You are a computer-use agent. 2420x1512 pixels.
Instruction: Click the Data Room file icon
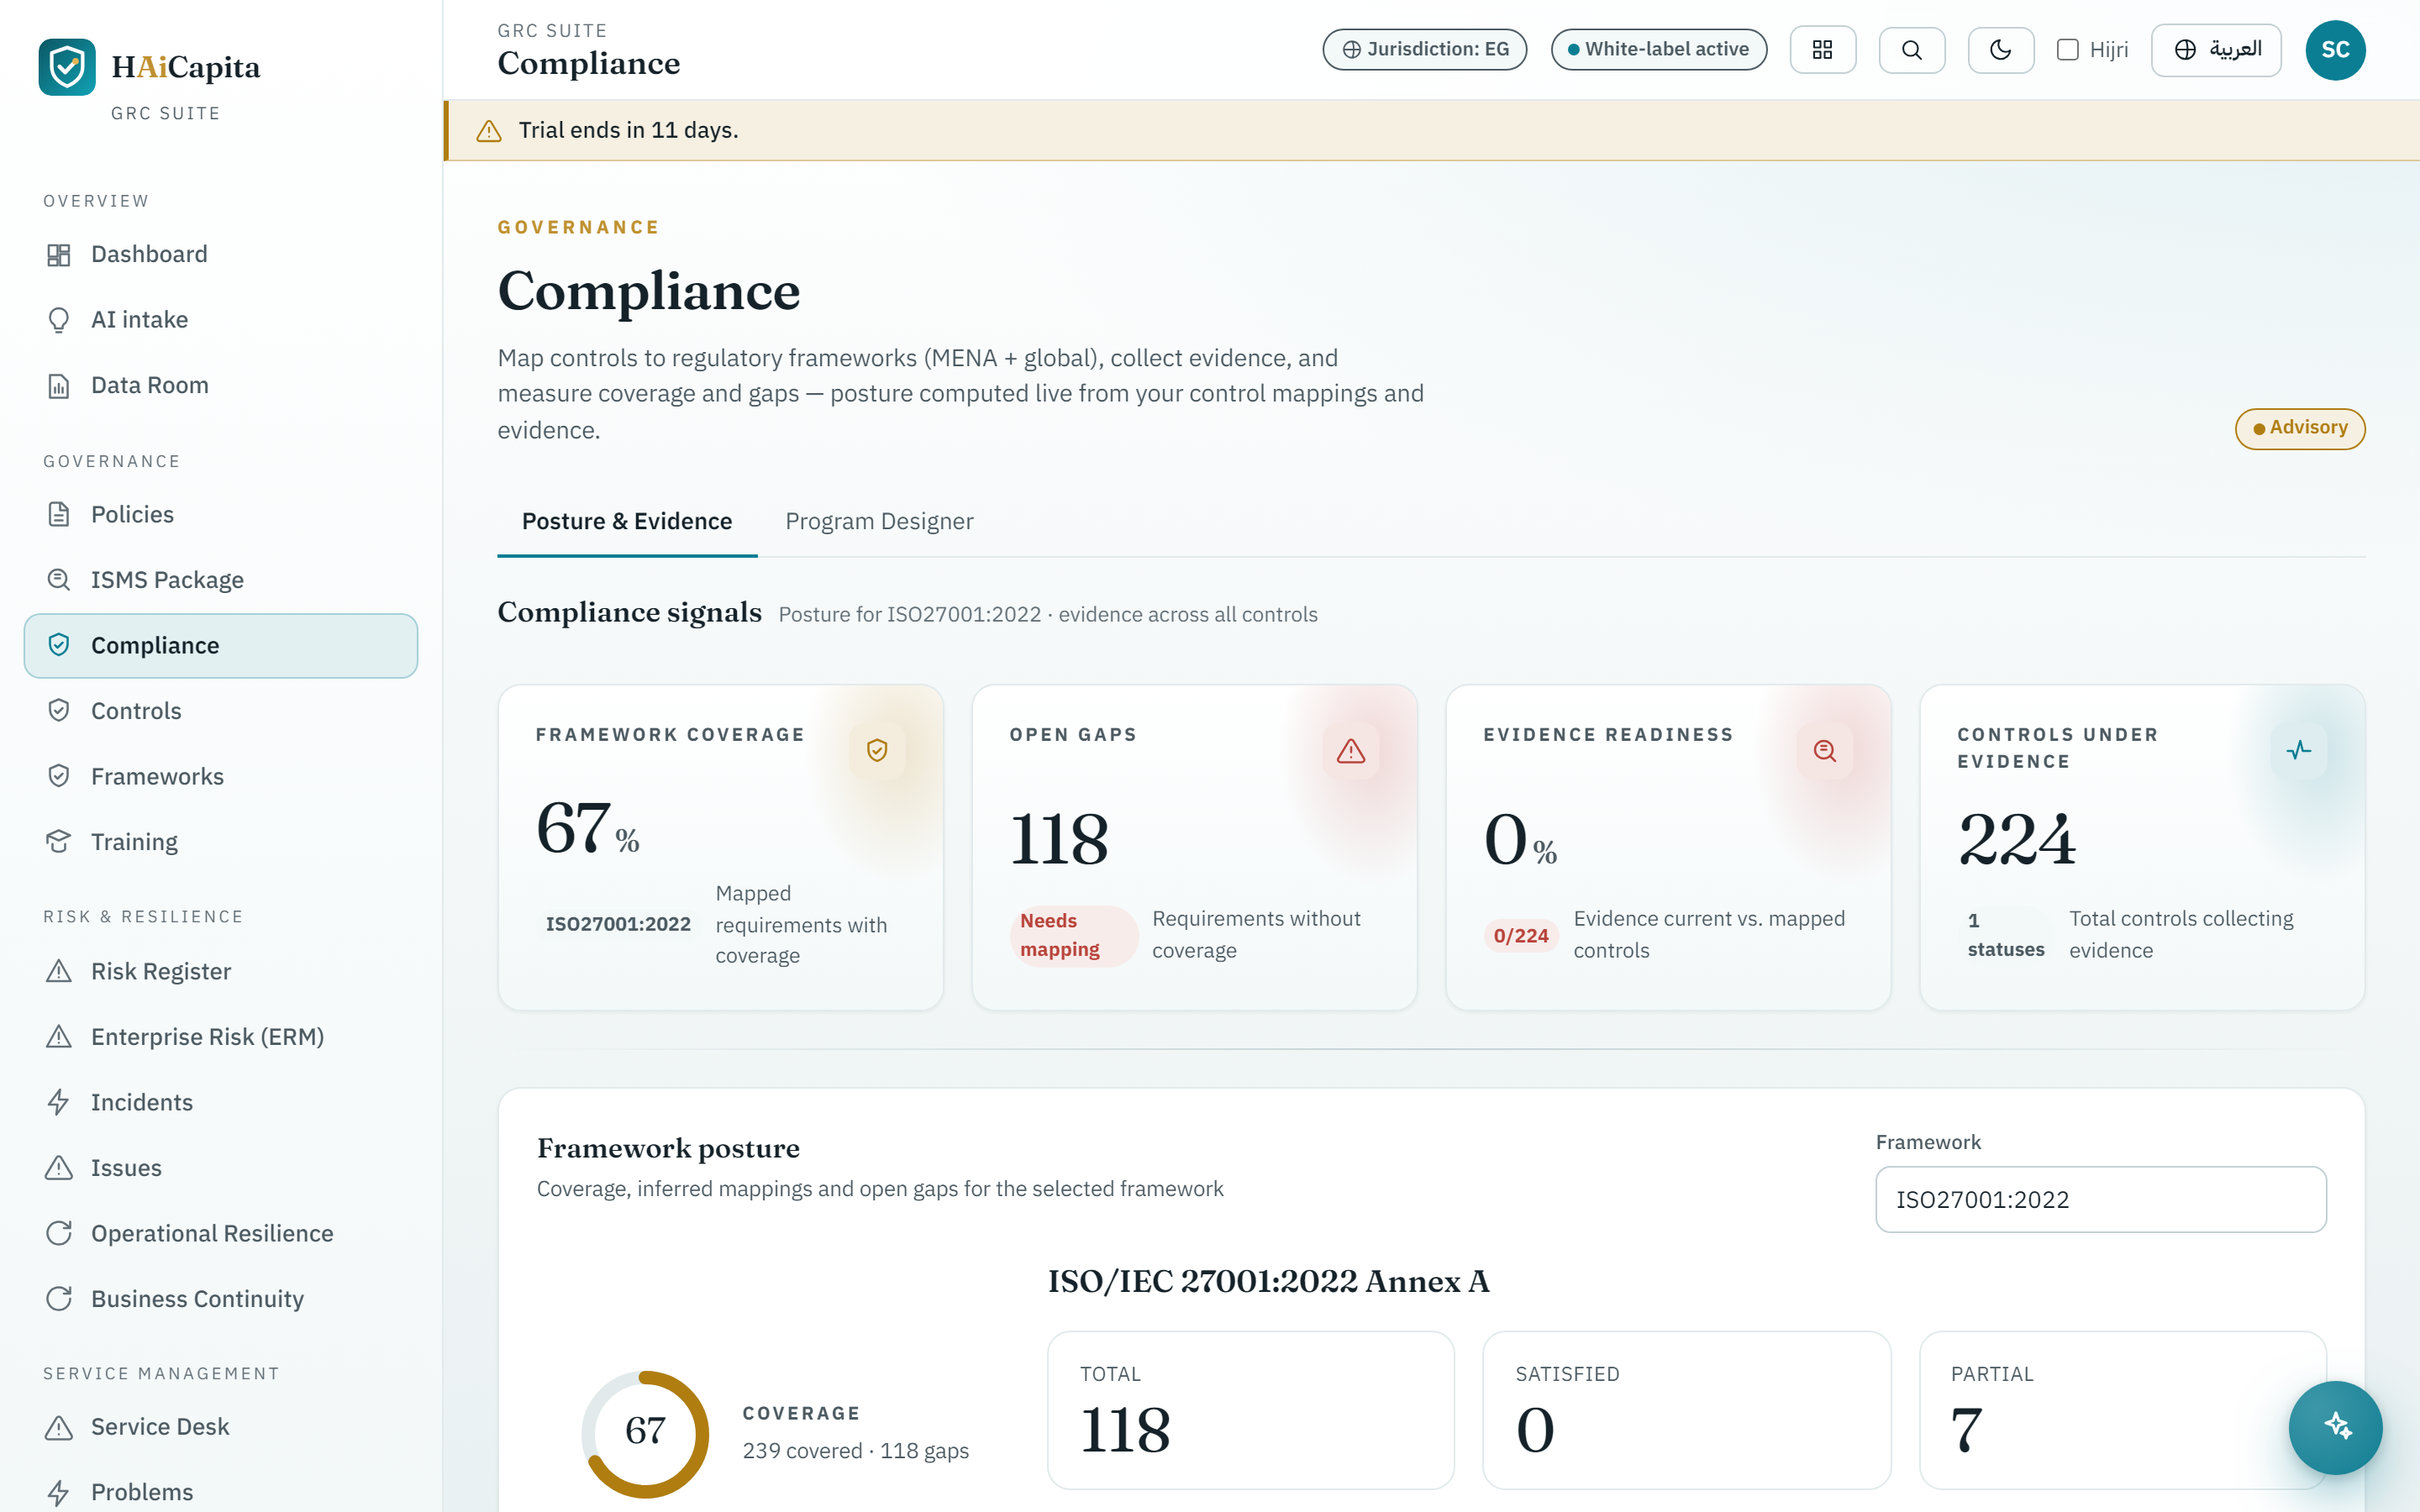[x=59, y=386]
